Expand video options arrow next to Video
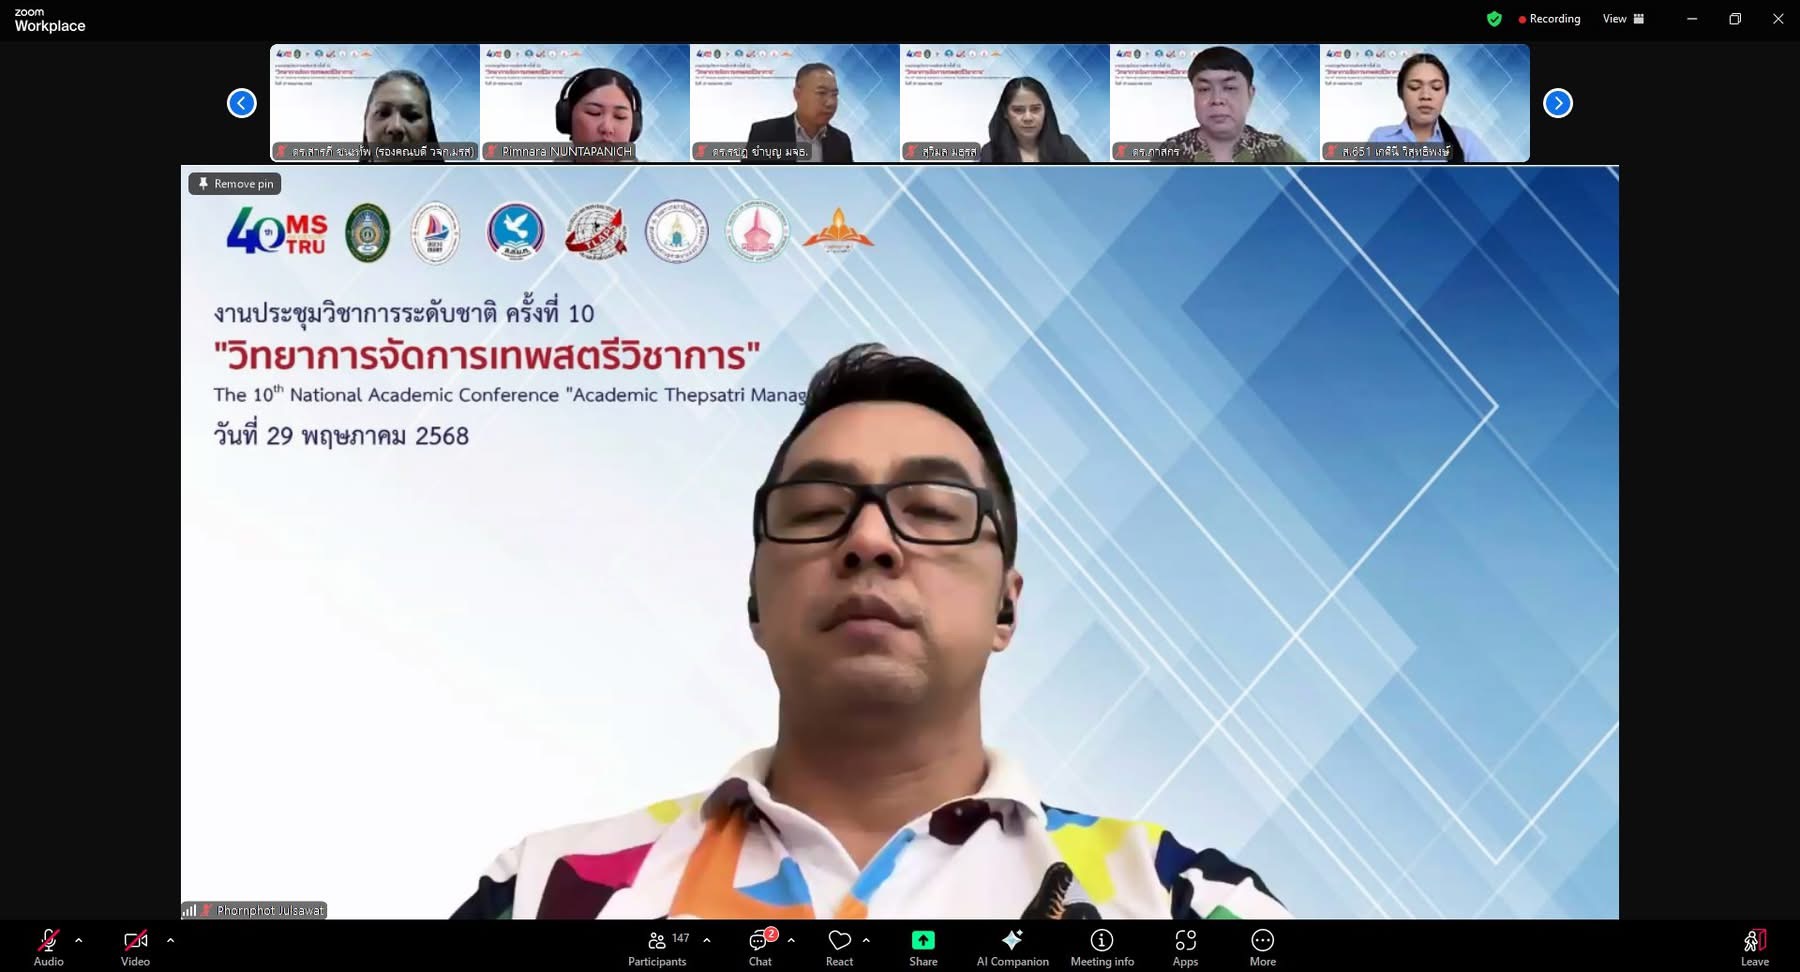The height and width of the screenshot is (972, 1800). coord(170,940)
